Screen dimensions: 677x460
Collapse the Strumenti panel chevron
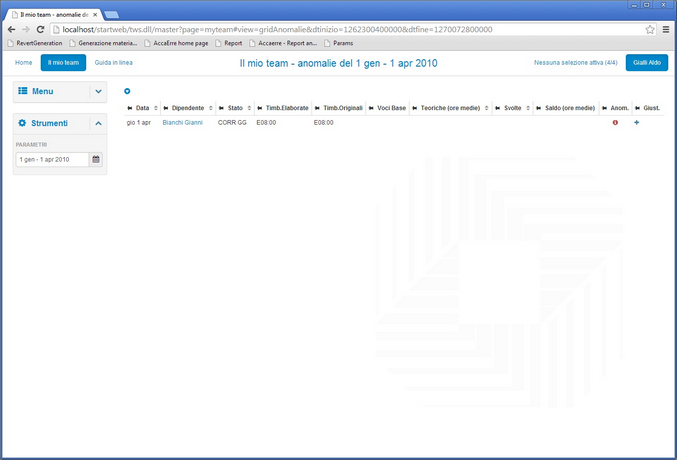click(98, 124)
